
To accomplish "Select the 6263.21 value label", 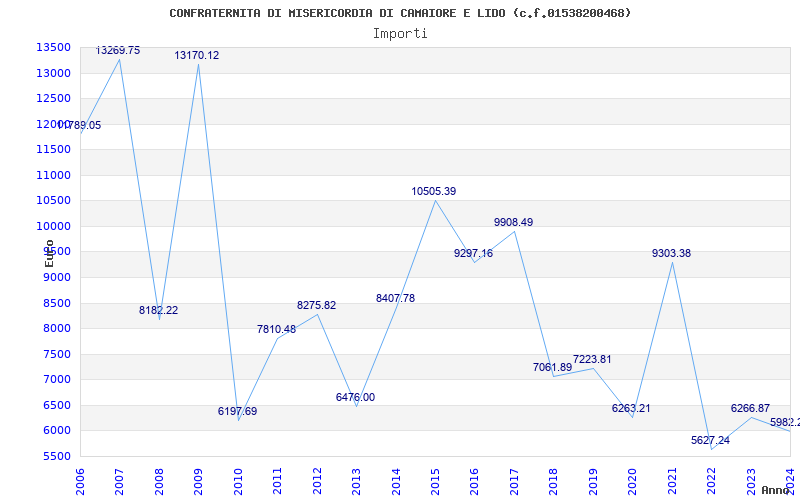I will [x=631, y=409].
